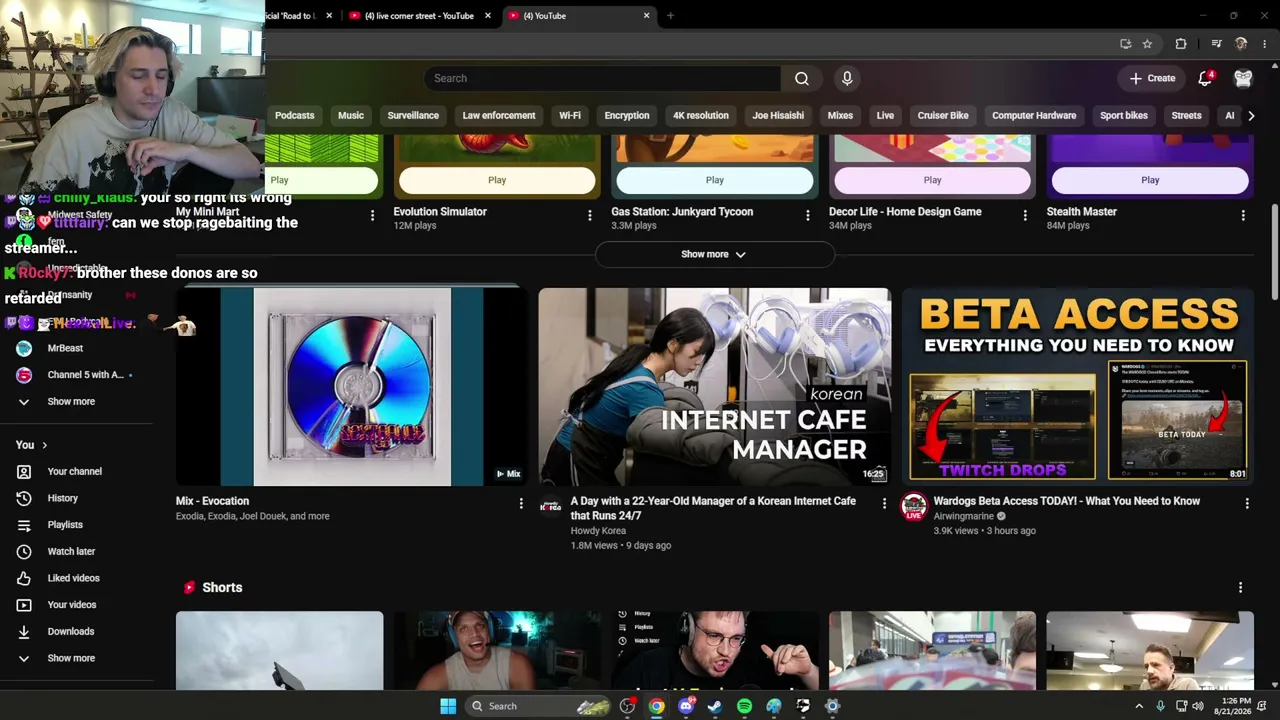Select the Joe Hisaishi chip
This screenshot has height=720, width=1280.
(x=778, y=115)
